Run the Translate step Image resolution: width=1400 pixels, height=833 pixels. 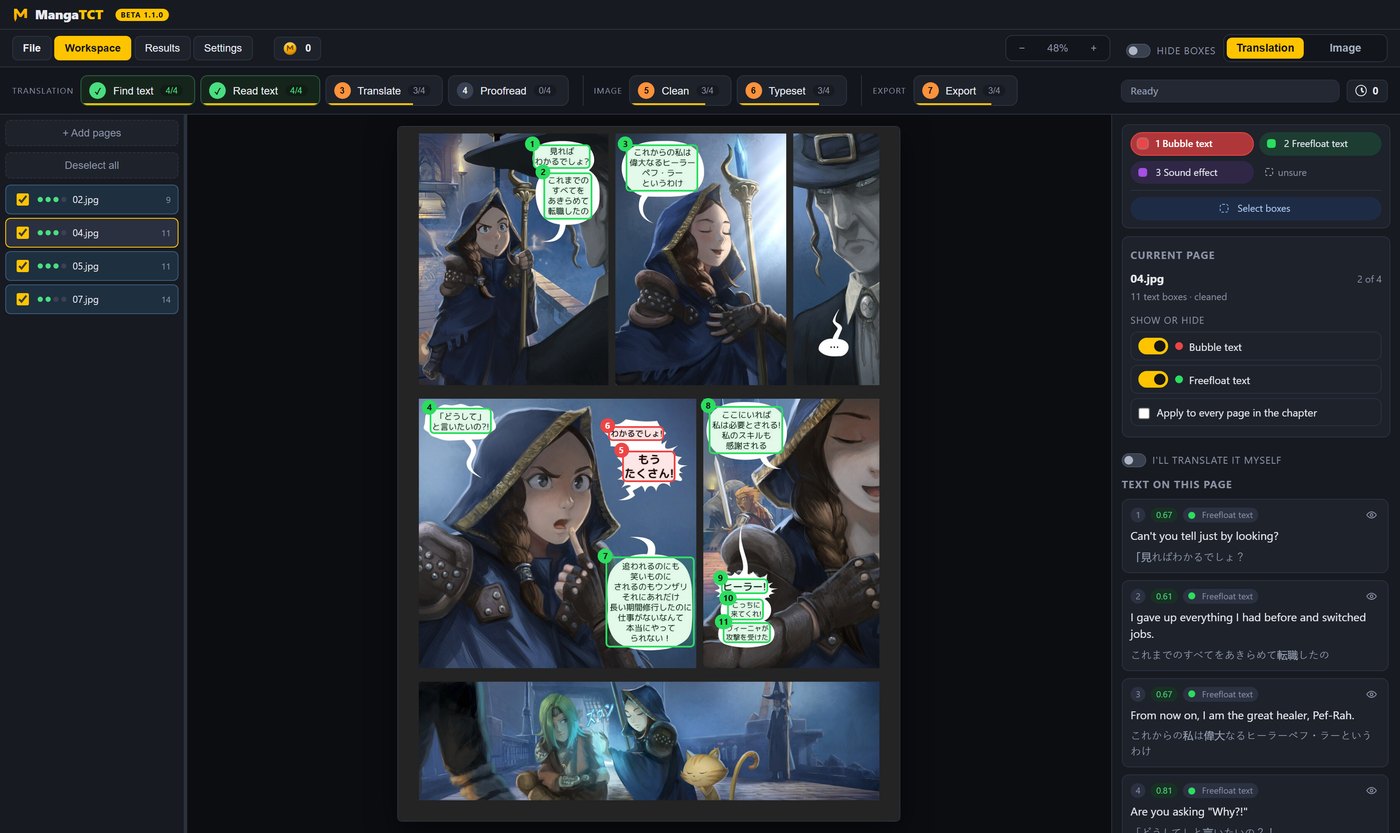(383, 90)
